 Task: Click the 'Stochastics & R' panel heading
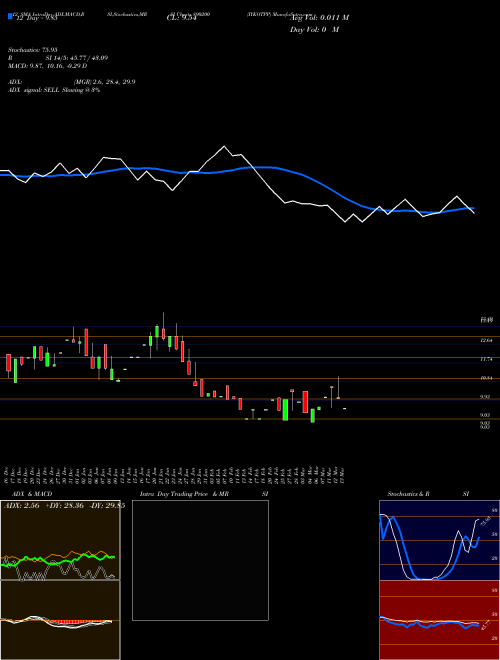tap(408, 494)
